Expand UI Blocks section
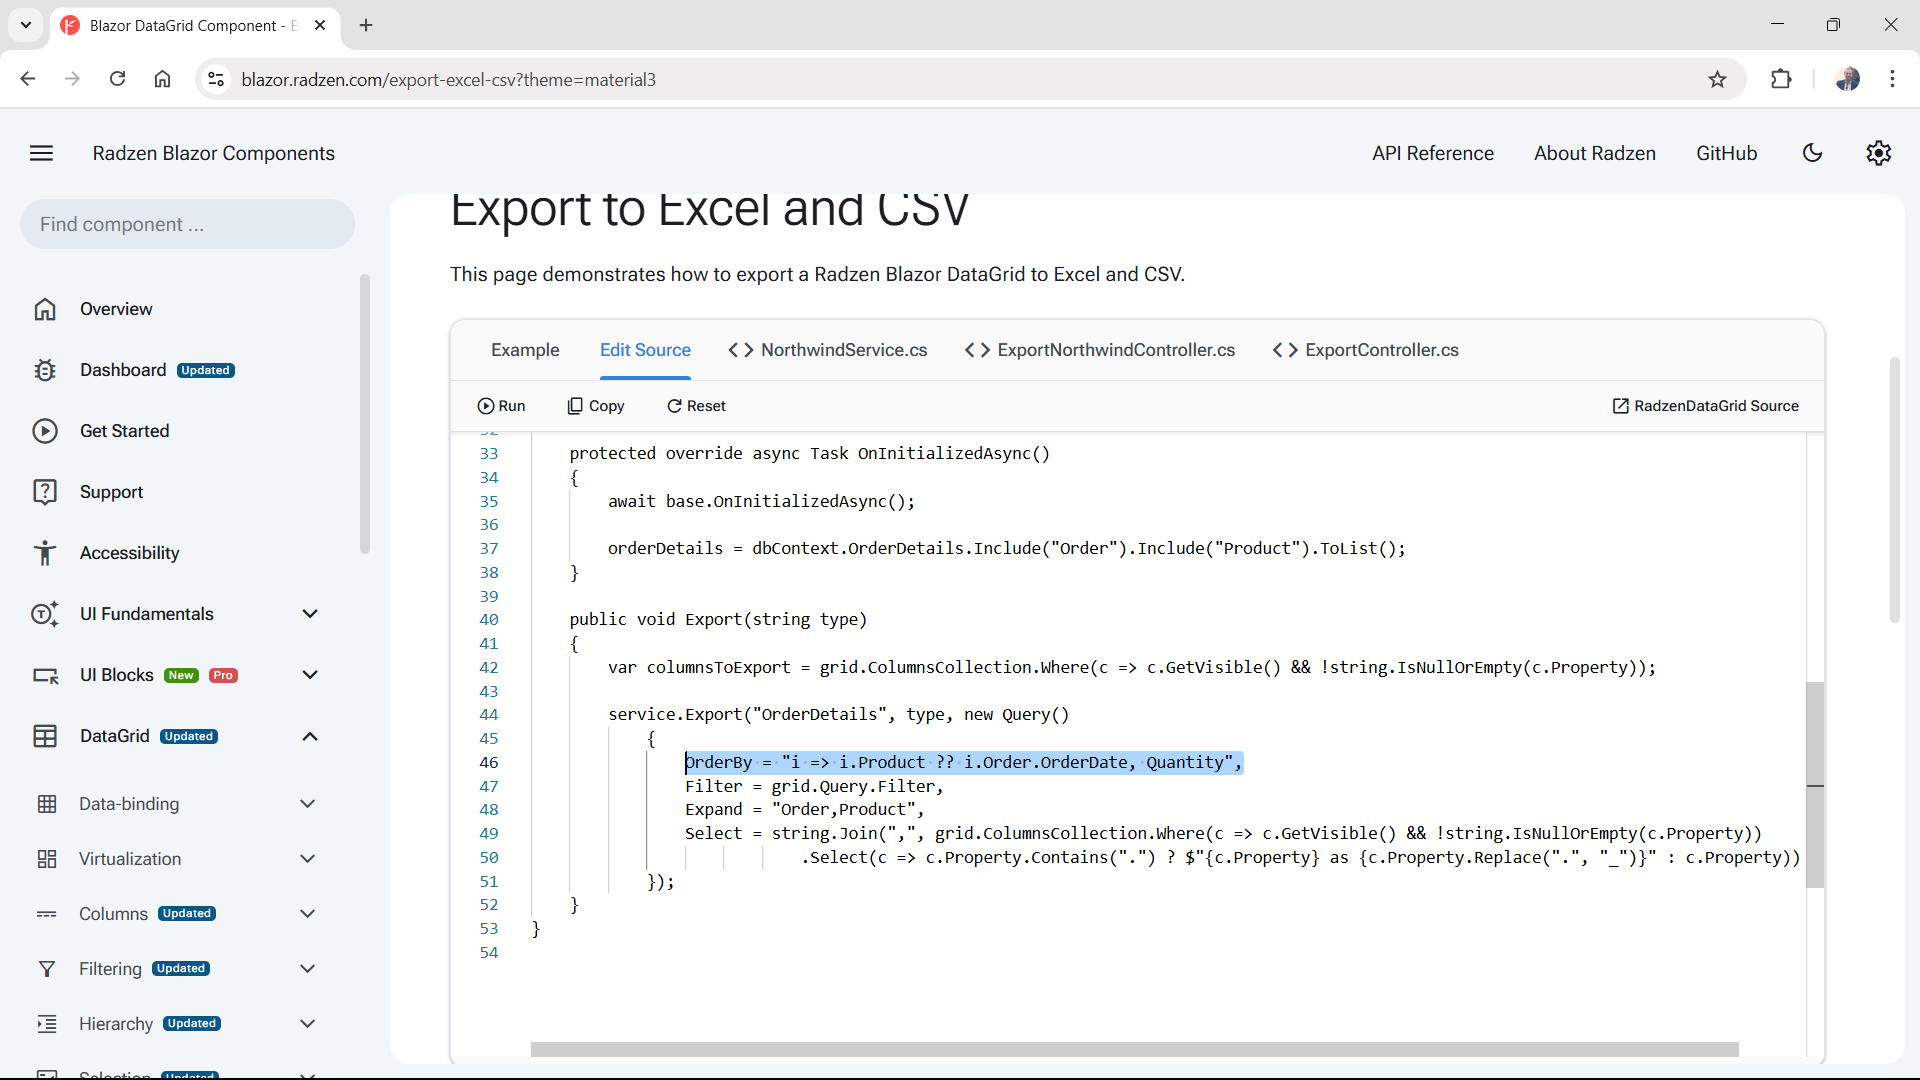This screenshot has width=1920, height=1080. [310, 675]
